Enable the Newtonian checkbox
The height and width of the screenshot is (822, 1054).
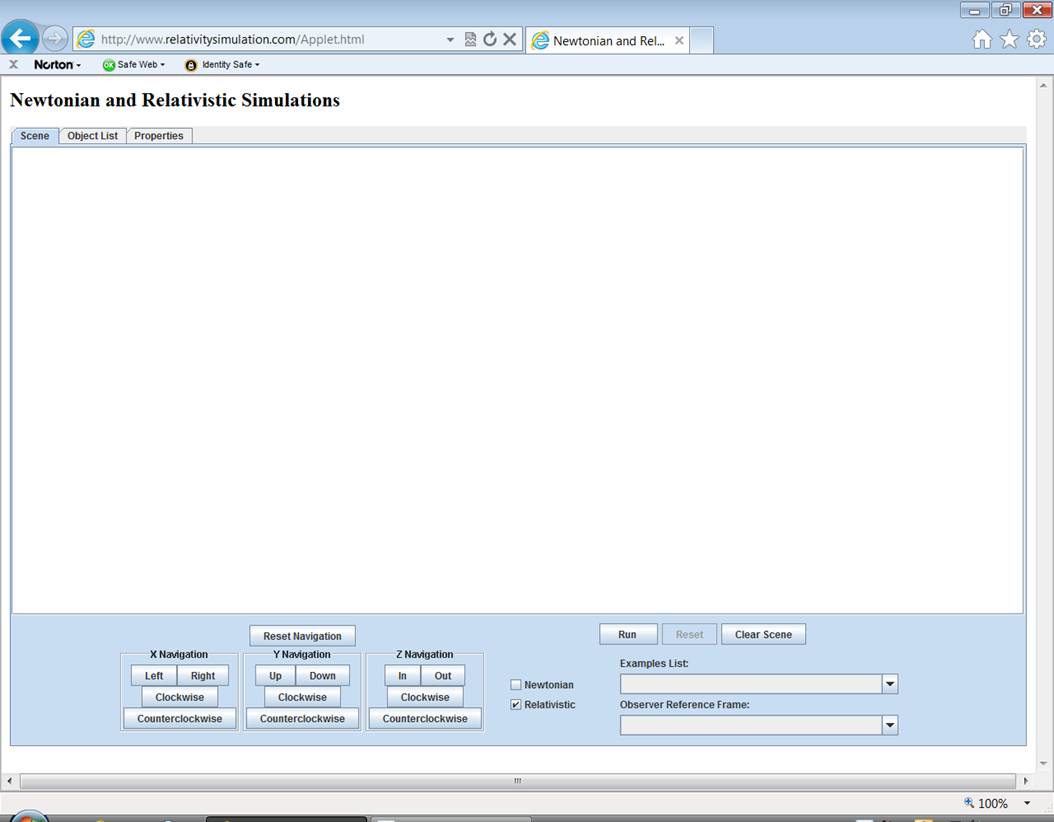coord(516,685)
